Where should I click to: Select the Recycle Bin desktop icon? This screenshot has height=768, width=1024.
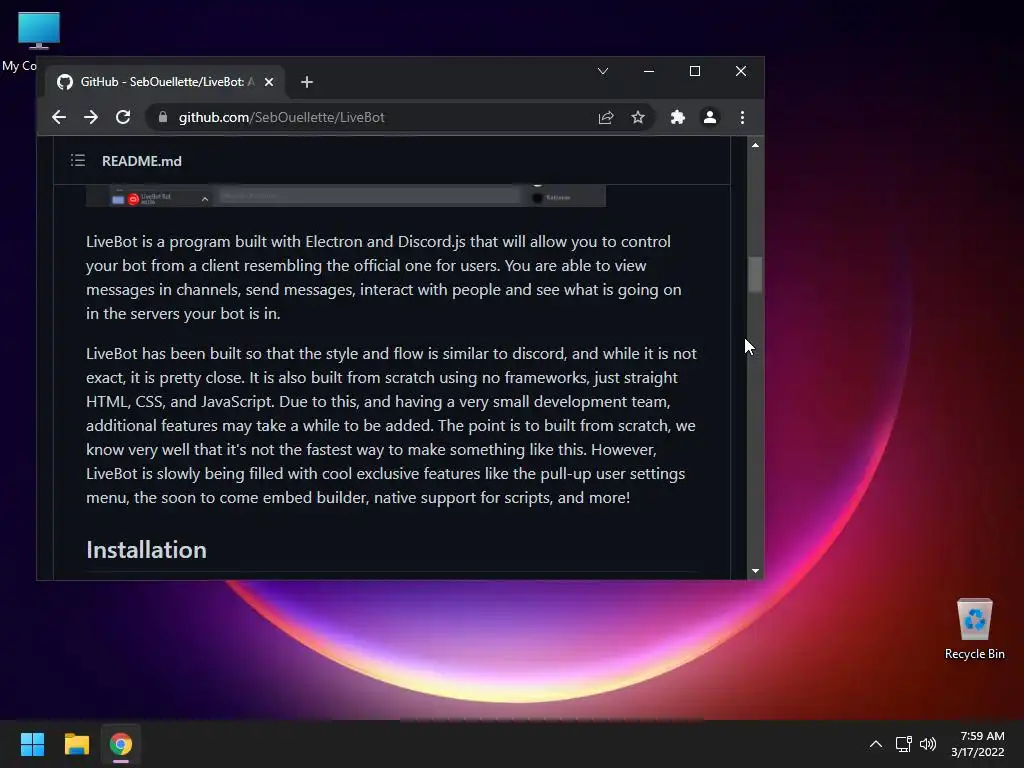(974, 628)
